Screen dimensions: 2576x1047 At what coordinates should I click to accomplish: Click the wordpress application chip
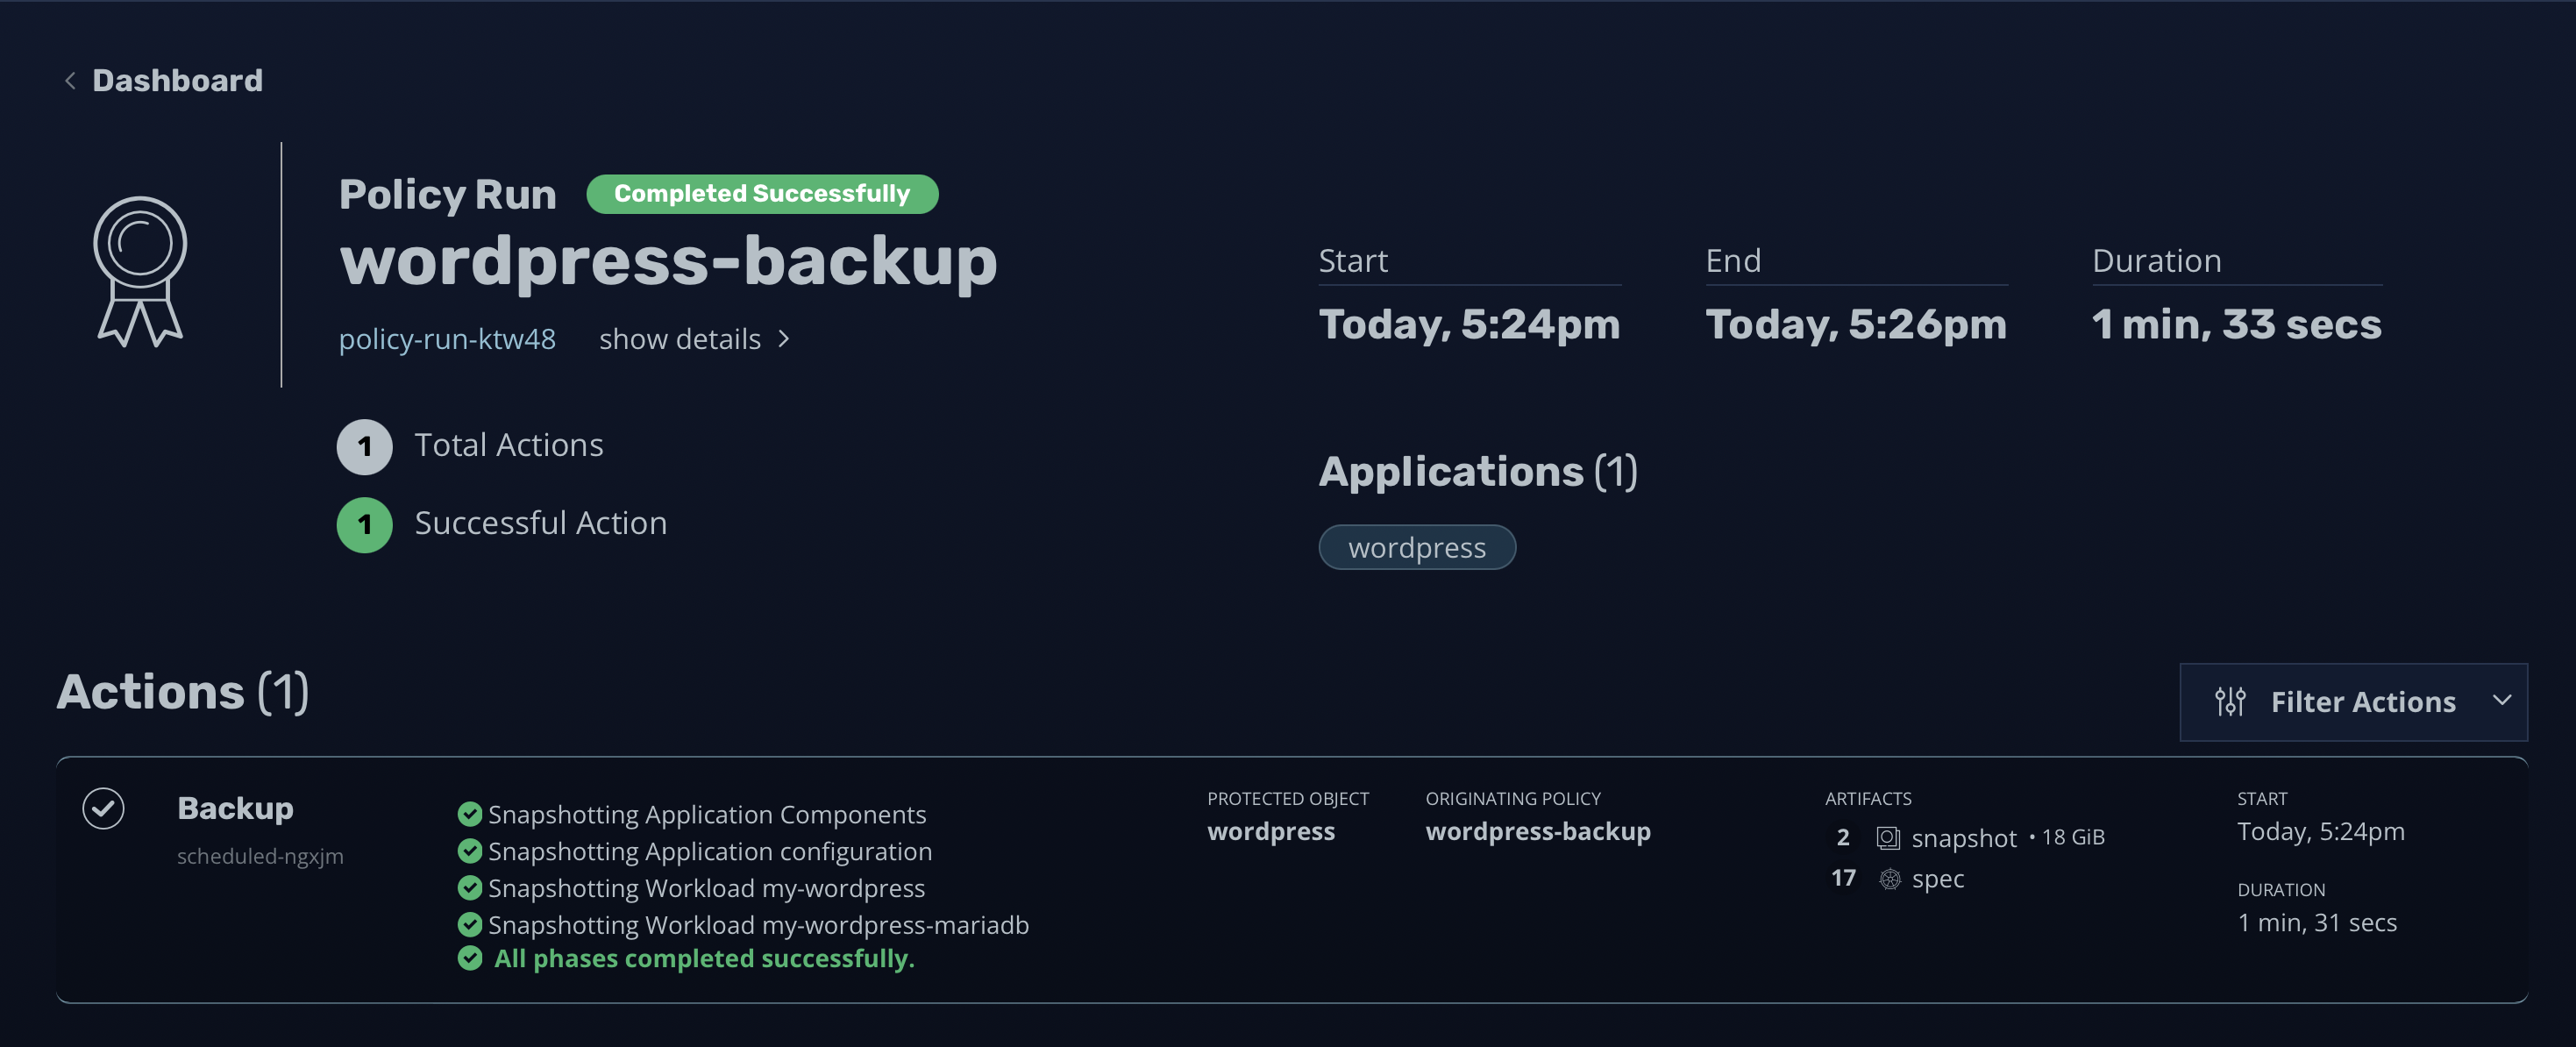click(1416, 547)
